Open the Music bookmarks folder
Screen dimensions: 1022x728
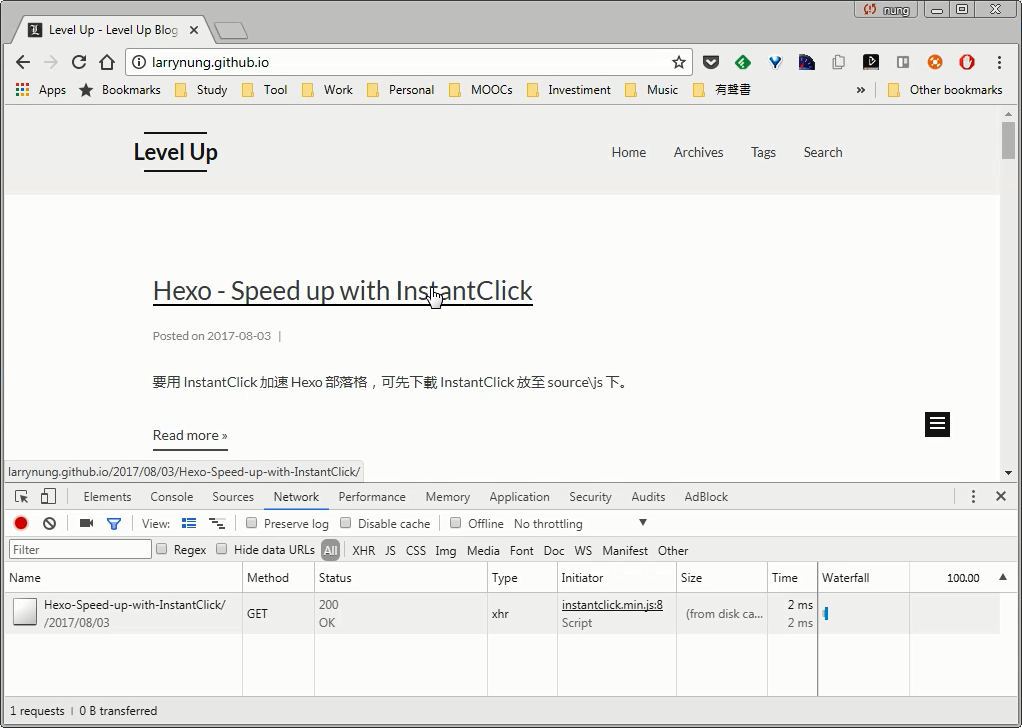click(x=651, y=90)
